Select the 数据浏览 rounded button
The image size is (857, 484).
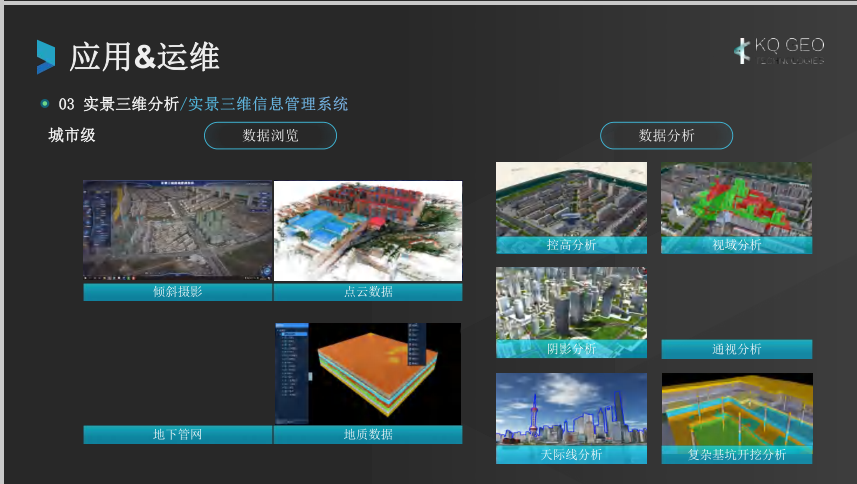click(x=270, y=136)
